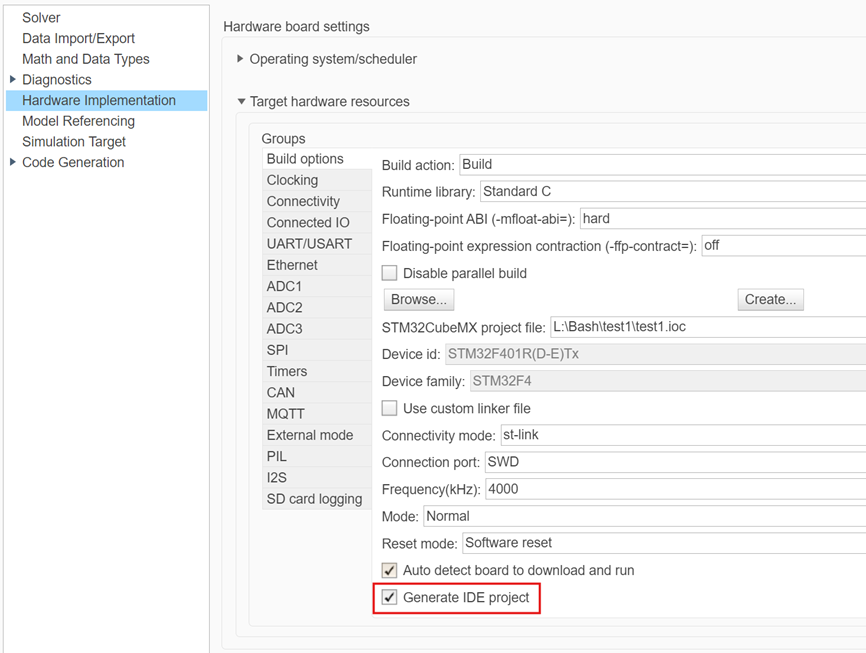Image resolution: width=866 pixels, height=653 pixels.
Task: Collapse Target hardware resources section
Action: tap(240, 101)
